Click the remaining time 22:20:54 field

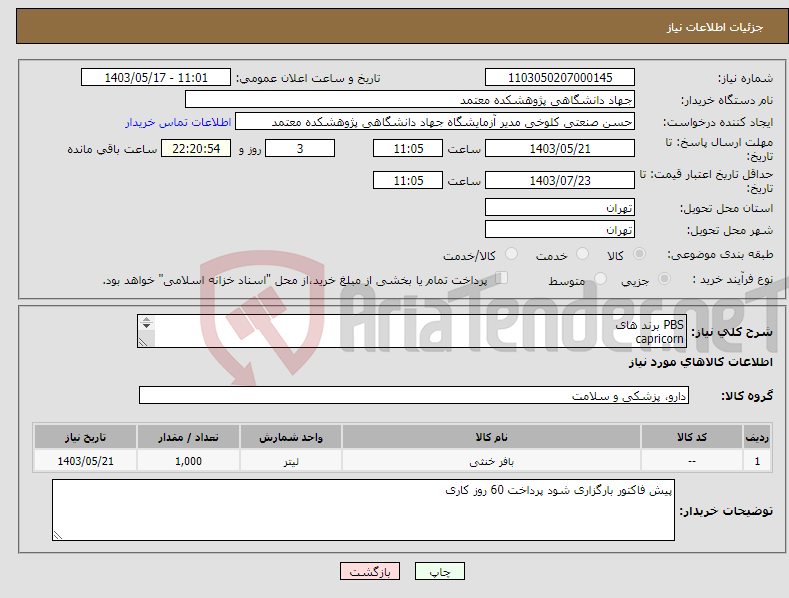tap(196, 148)
